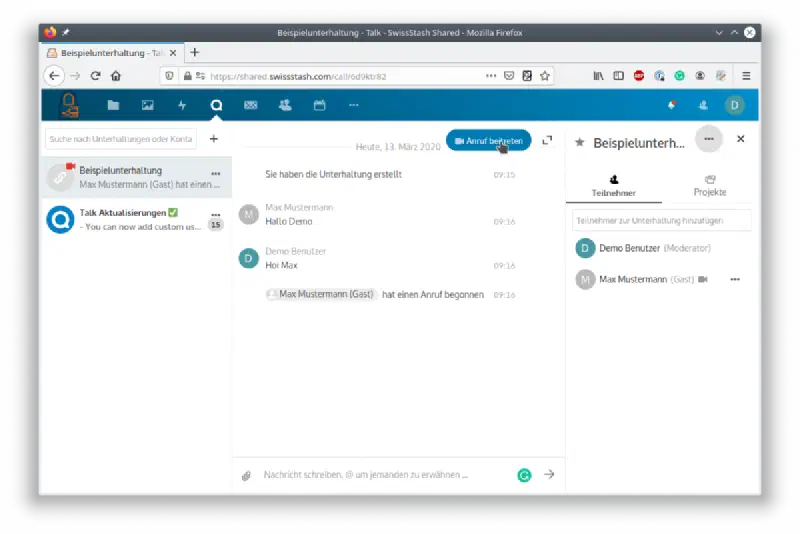Attach a file with paperclip icon
The width and height of the screenshot is (800, 534).
246,475
